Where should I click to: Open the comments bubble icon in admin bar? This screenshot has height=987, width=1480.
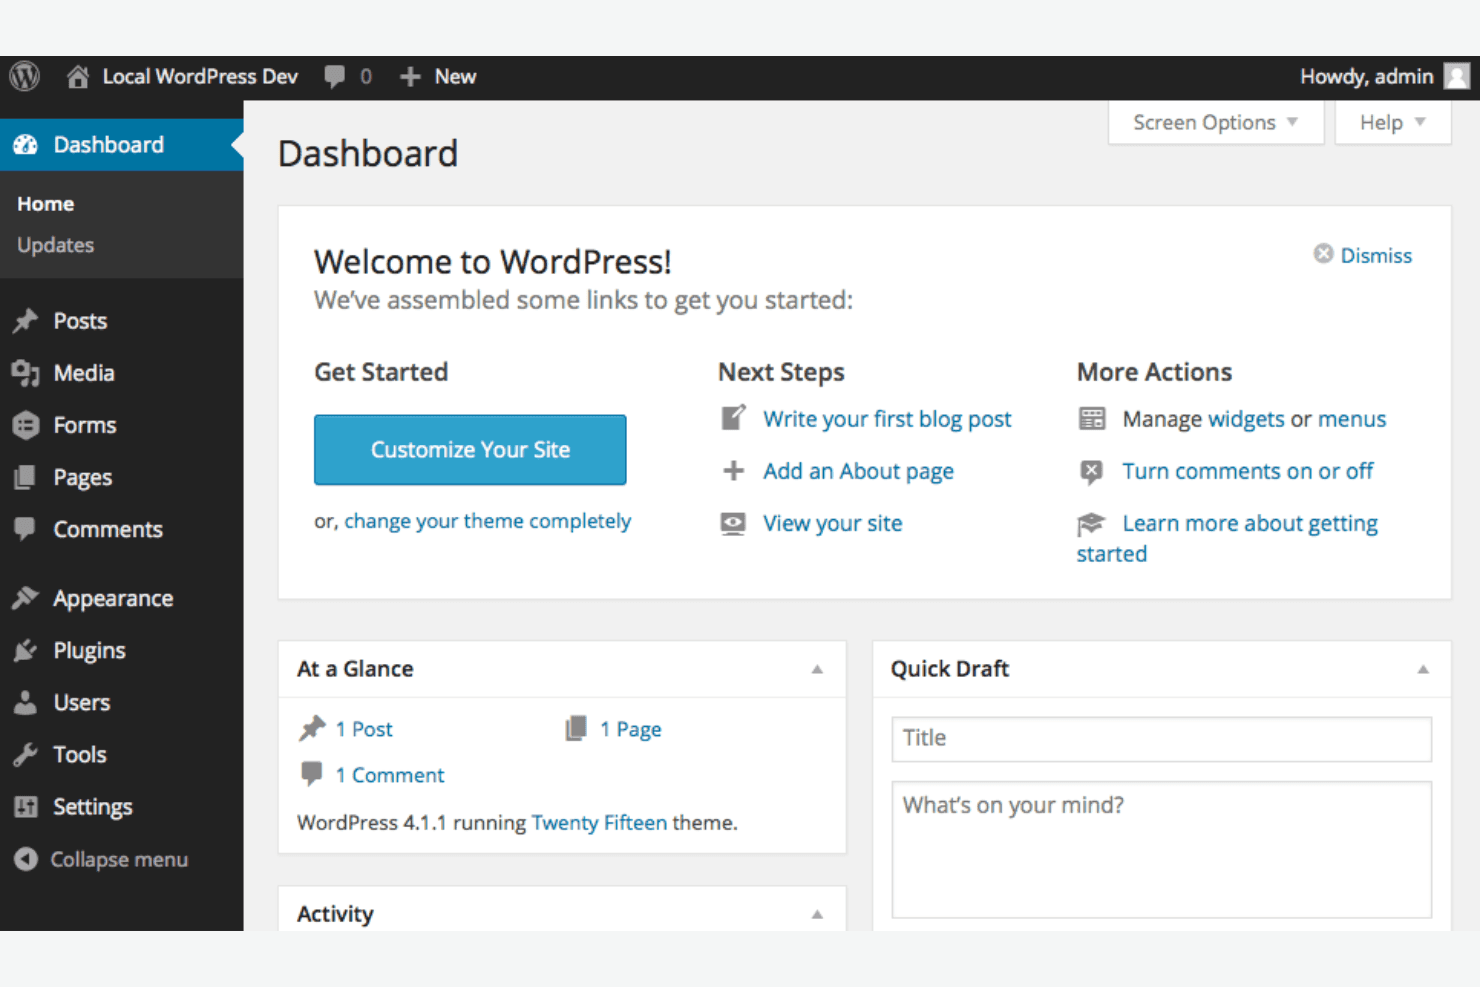(x=335, y=77)
